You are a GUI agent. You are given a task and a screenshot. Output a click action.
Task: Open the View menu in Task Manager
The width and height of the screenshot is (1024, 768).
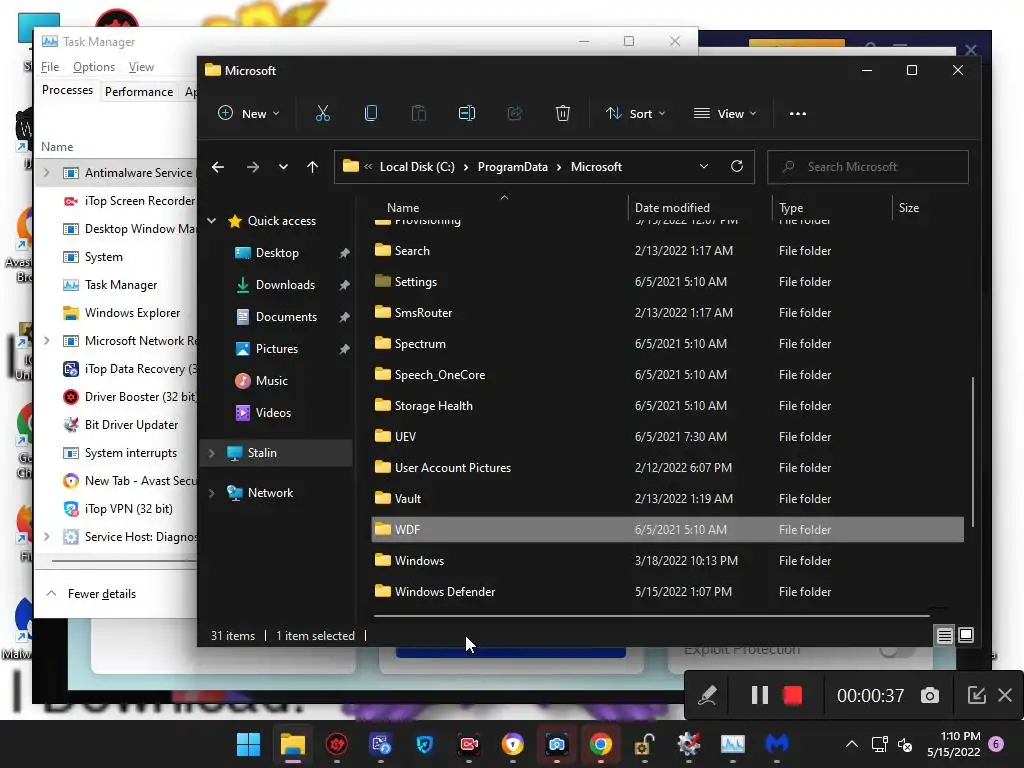coord(141,67)
